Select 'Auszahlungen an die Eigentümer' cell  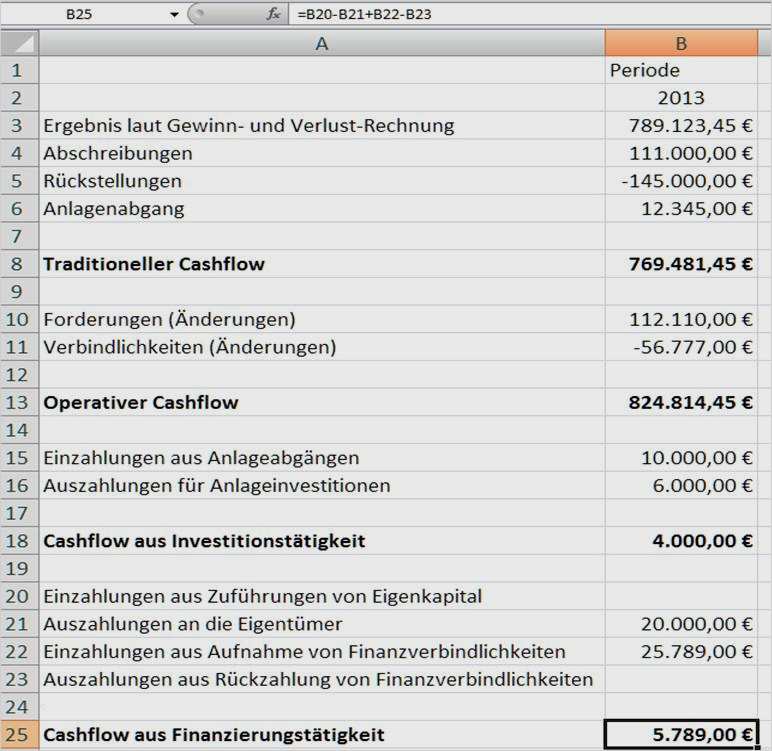click(x=322, y=624)
